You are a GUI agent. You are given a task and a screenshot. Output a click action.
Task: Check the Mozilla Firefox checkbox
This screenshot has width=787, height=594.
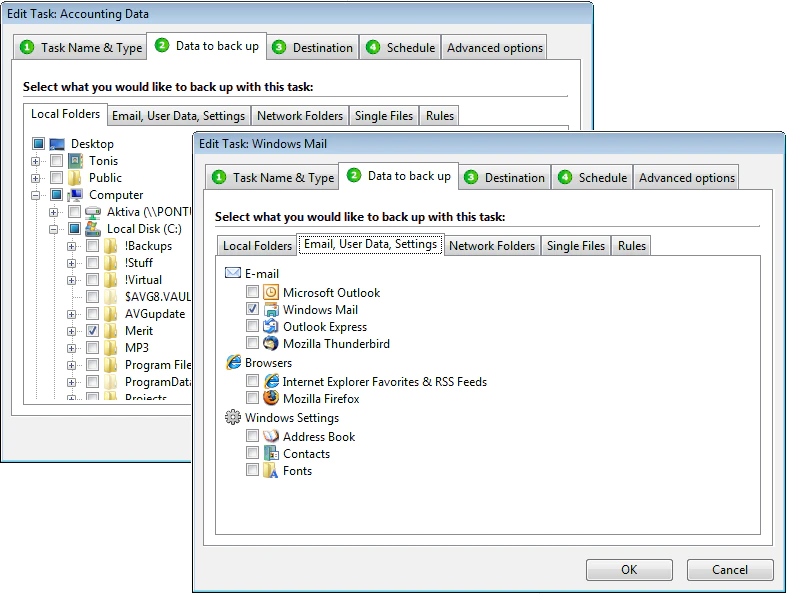click(x=252, y=398)
